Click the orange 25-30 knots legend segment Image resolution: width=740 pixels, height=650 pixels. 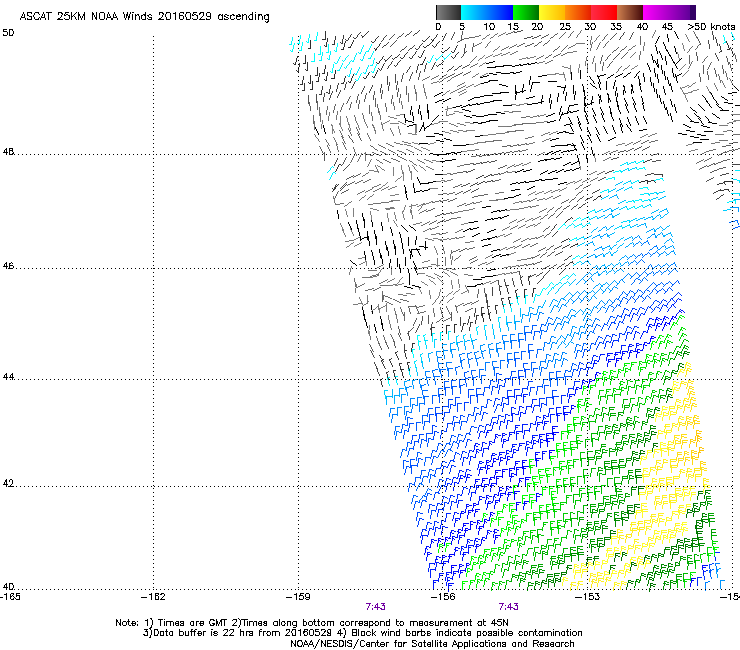click(578, 12)
